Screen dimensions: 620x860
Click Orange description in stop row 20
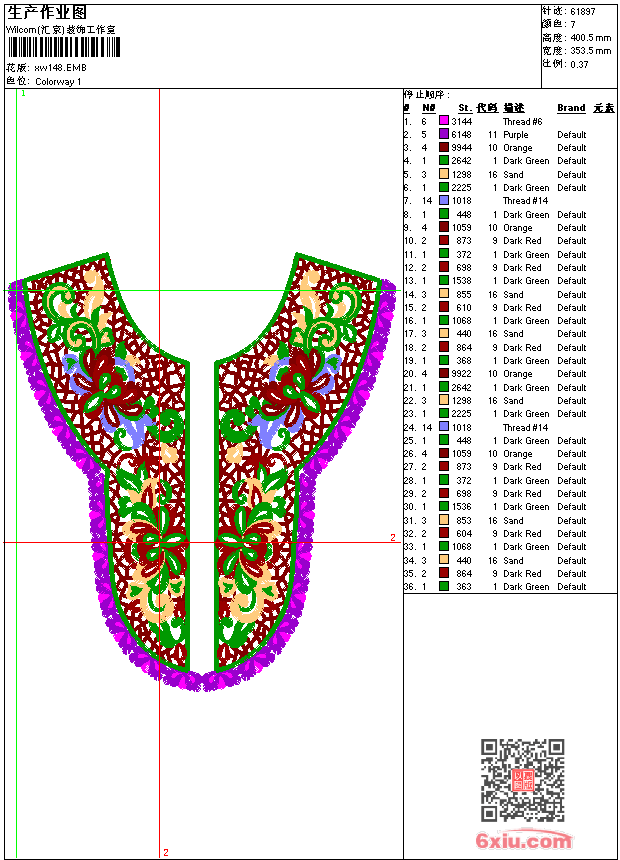point(517,374)
